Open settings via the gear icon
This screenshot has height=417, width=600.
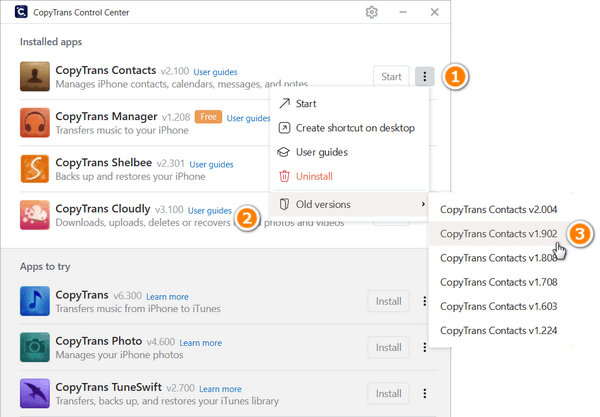click(372, 13)
